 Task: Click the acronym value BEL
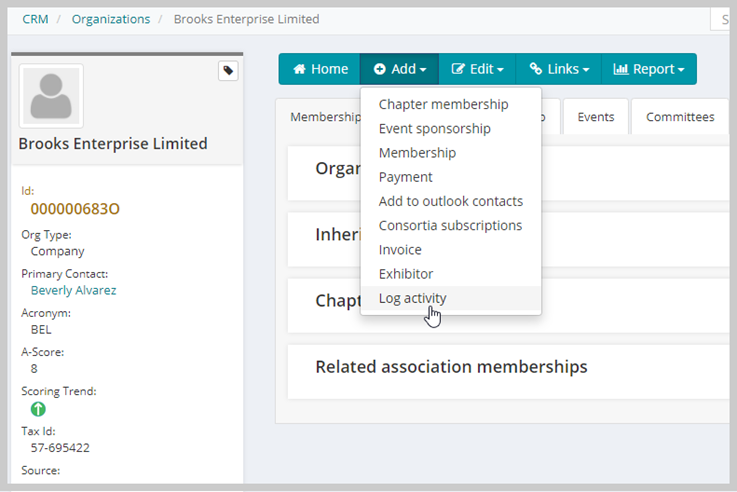point(41,329)
